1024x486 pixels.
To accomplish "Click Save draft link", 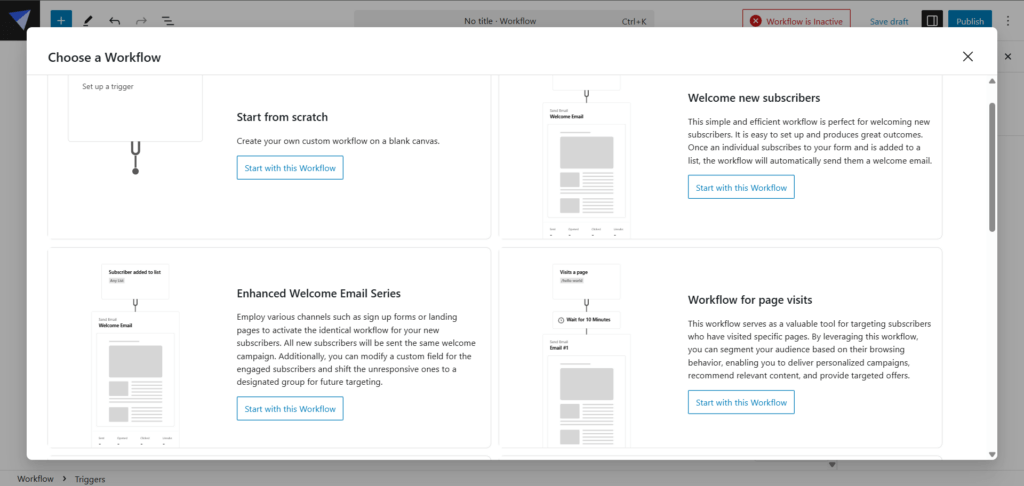I will click(x=889, y=21).
